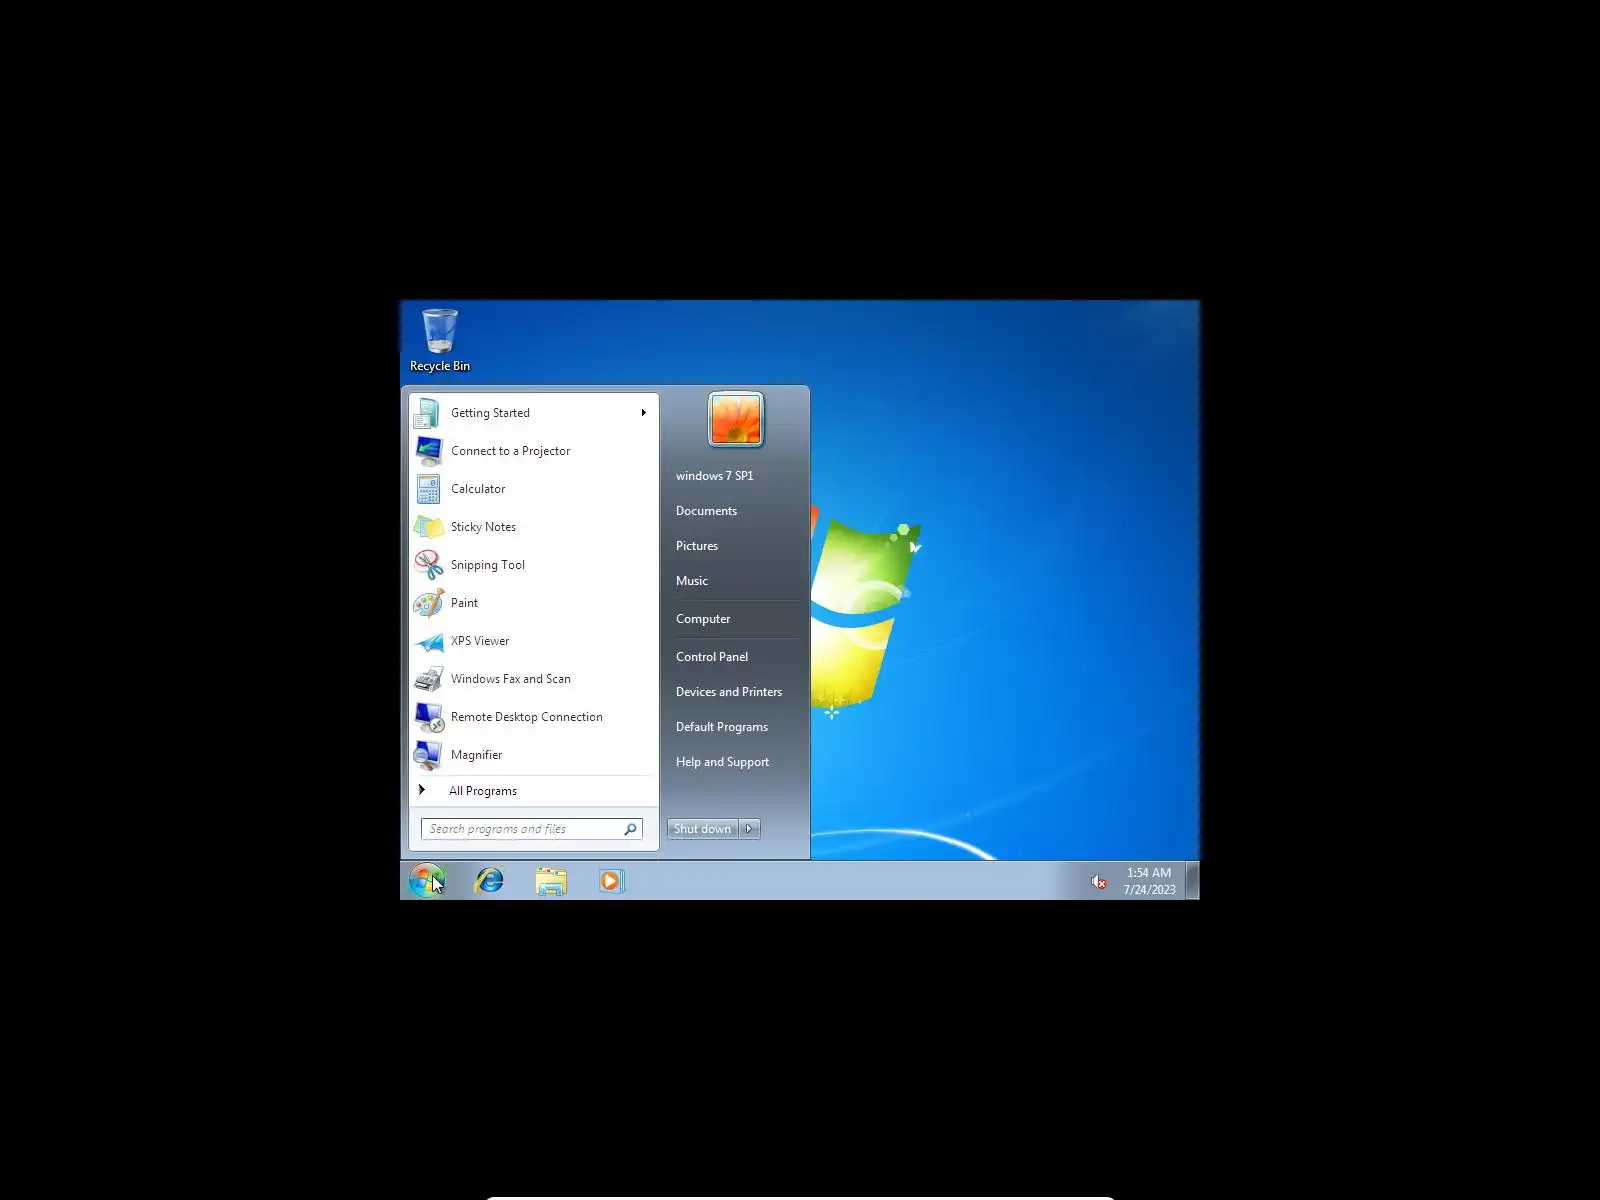Screen dimensions: 1600x1200
Task: Open Internet Explorer from the taskbar
Action: (x=489, y=880)
